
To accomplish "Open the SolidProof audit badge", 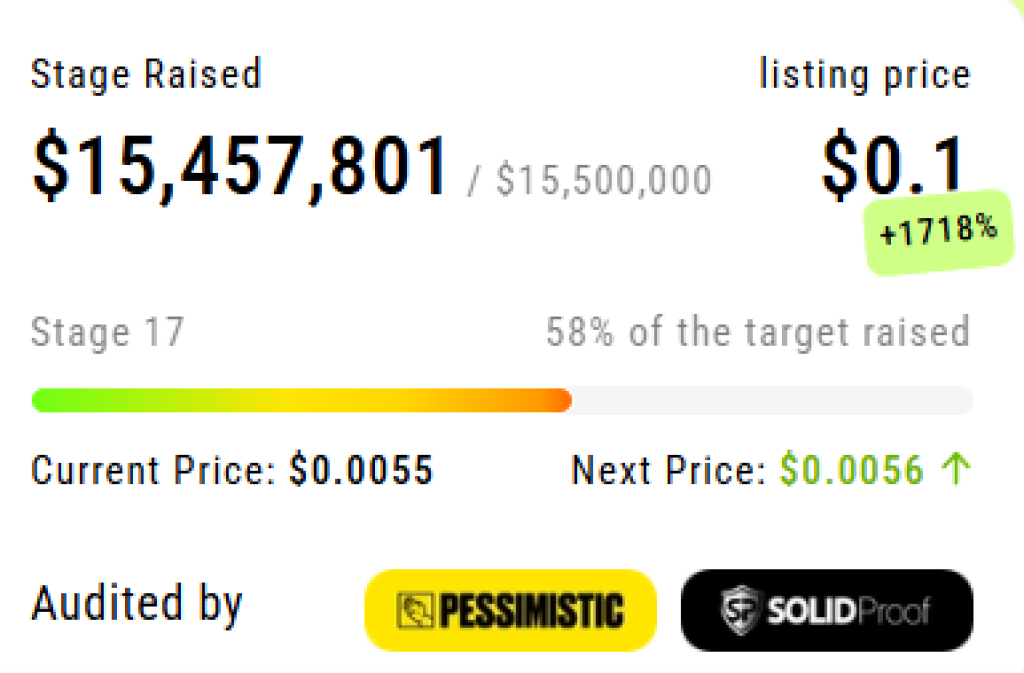I will click(x=826, y=609).
